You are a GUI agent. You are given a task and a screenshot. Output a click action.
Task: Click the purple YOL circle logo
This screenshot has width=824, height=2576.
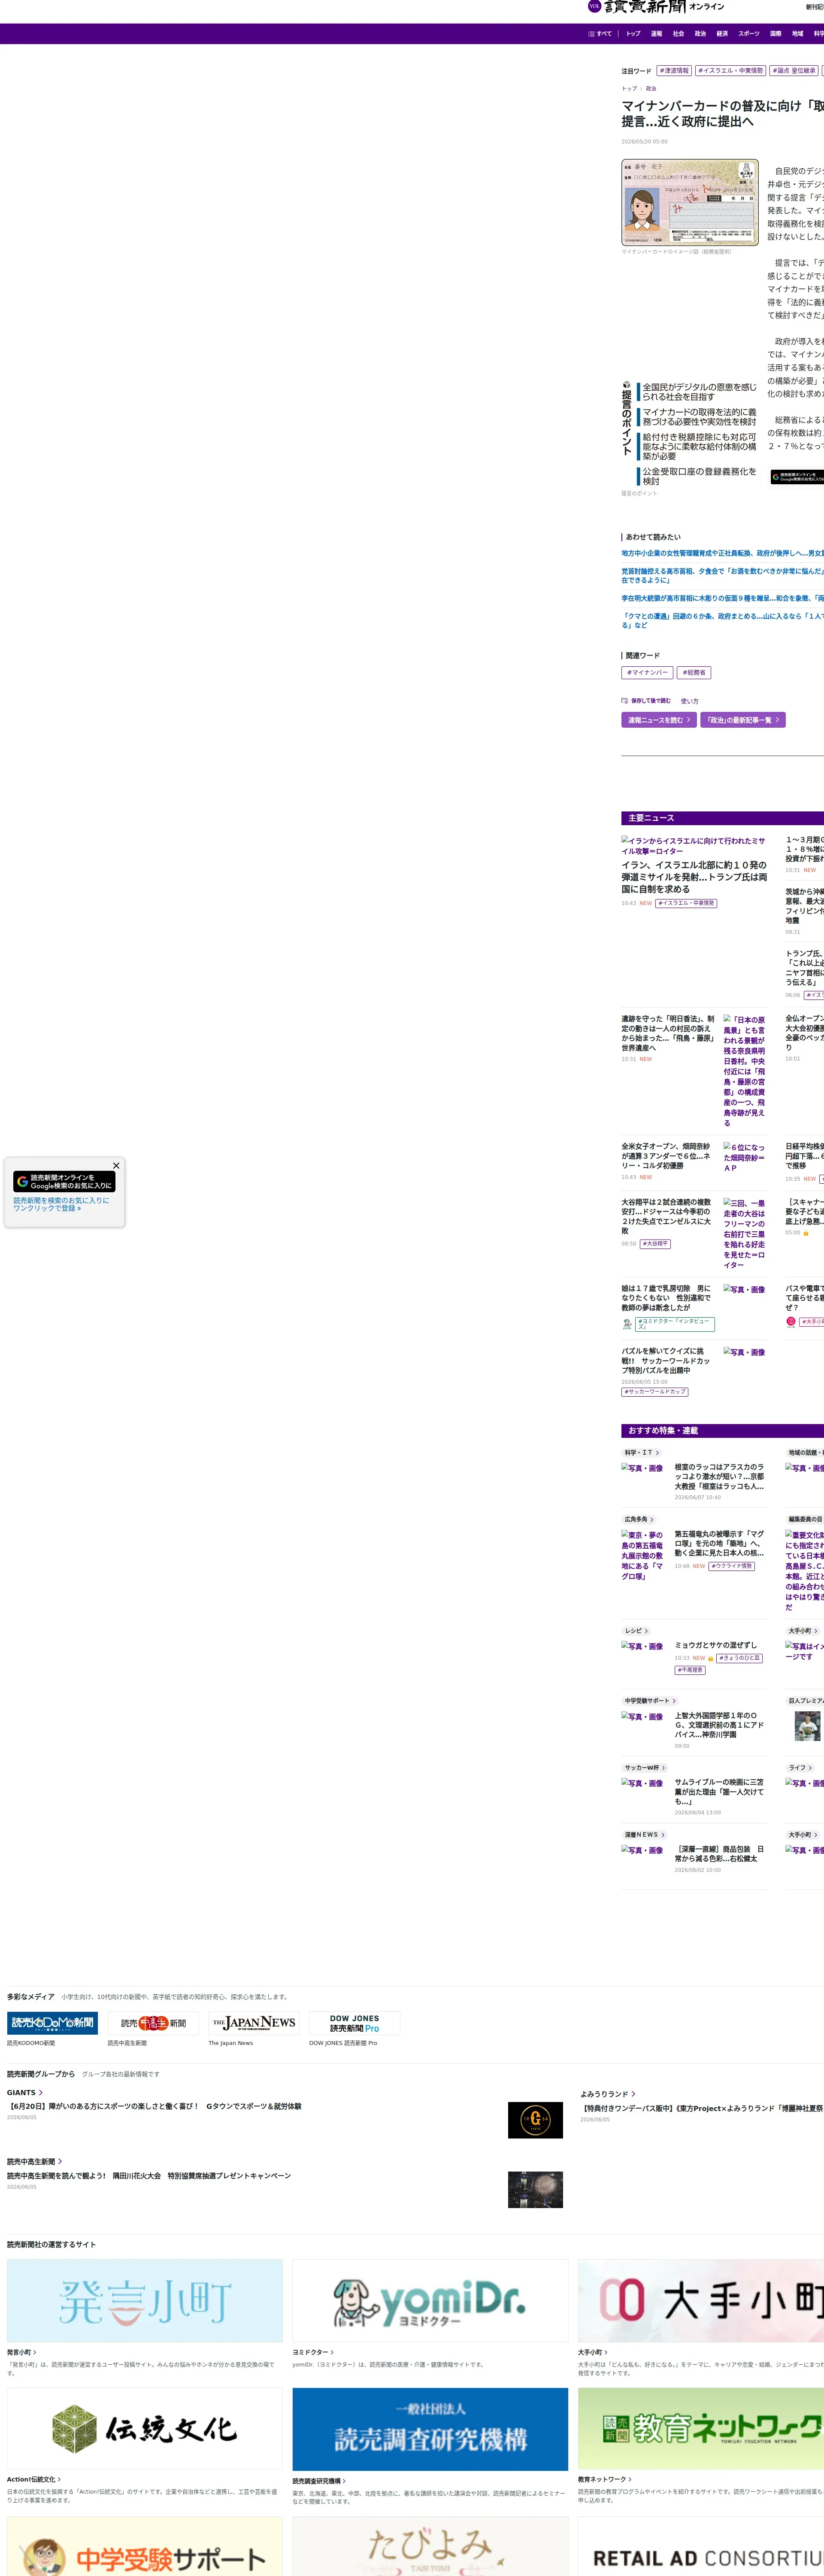(594, 6)
